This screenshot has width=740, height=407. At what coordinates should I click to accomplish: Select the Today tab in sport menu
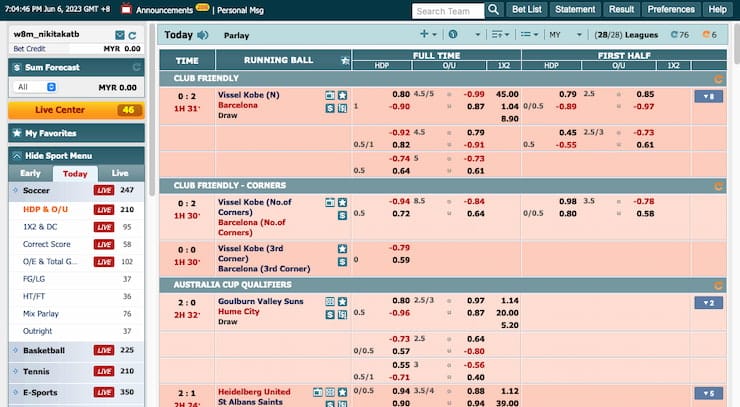75,174
